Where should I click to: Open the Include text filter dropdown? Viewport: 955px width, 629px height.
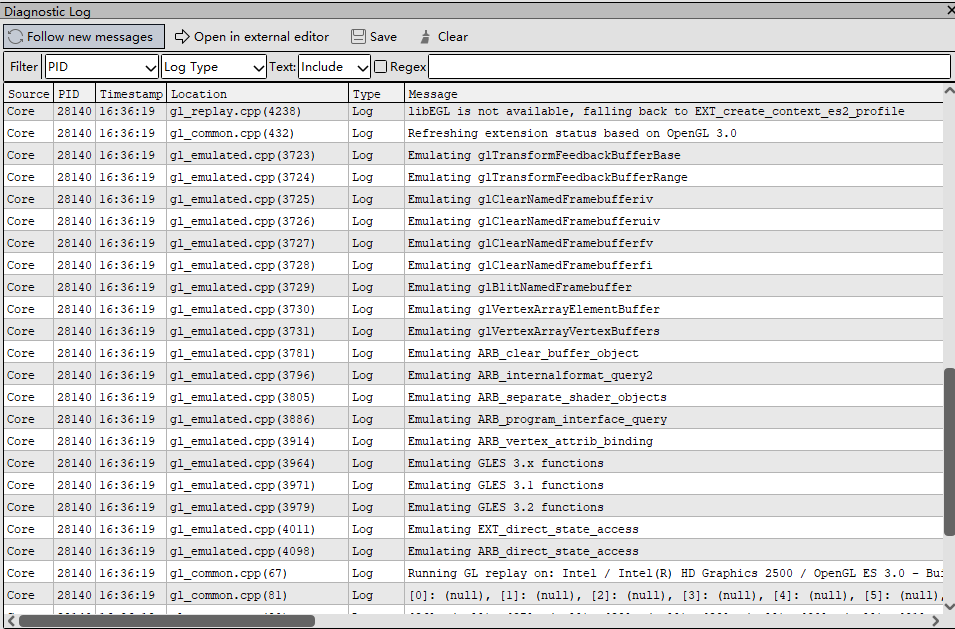coord(334,67)
